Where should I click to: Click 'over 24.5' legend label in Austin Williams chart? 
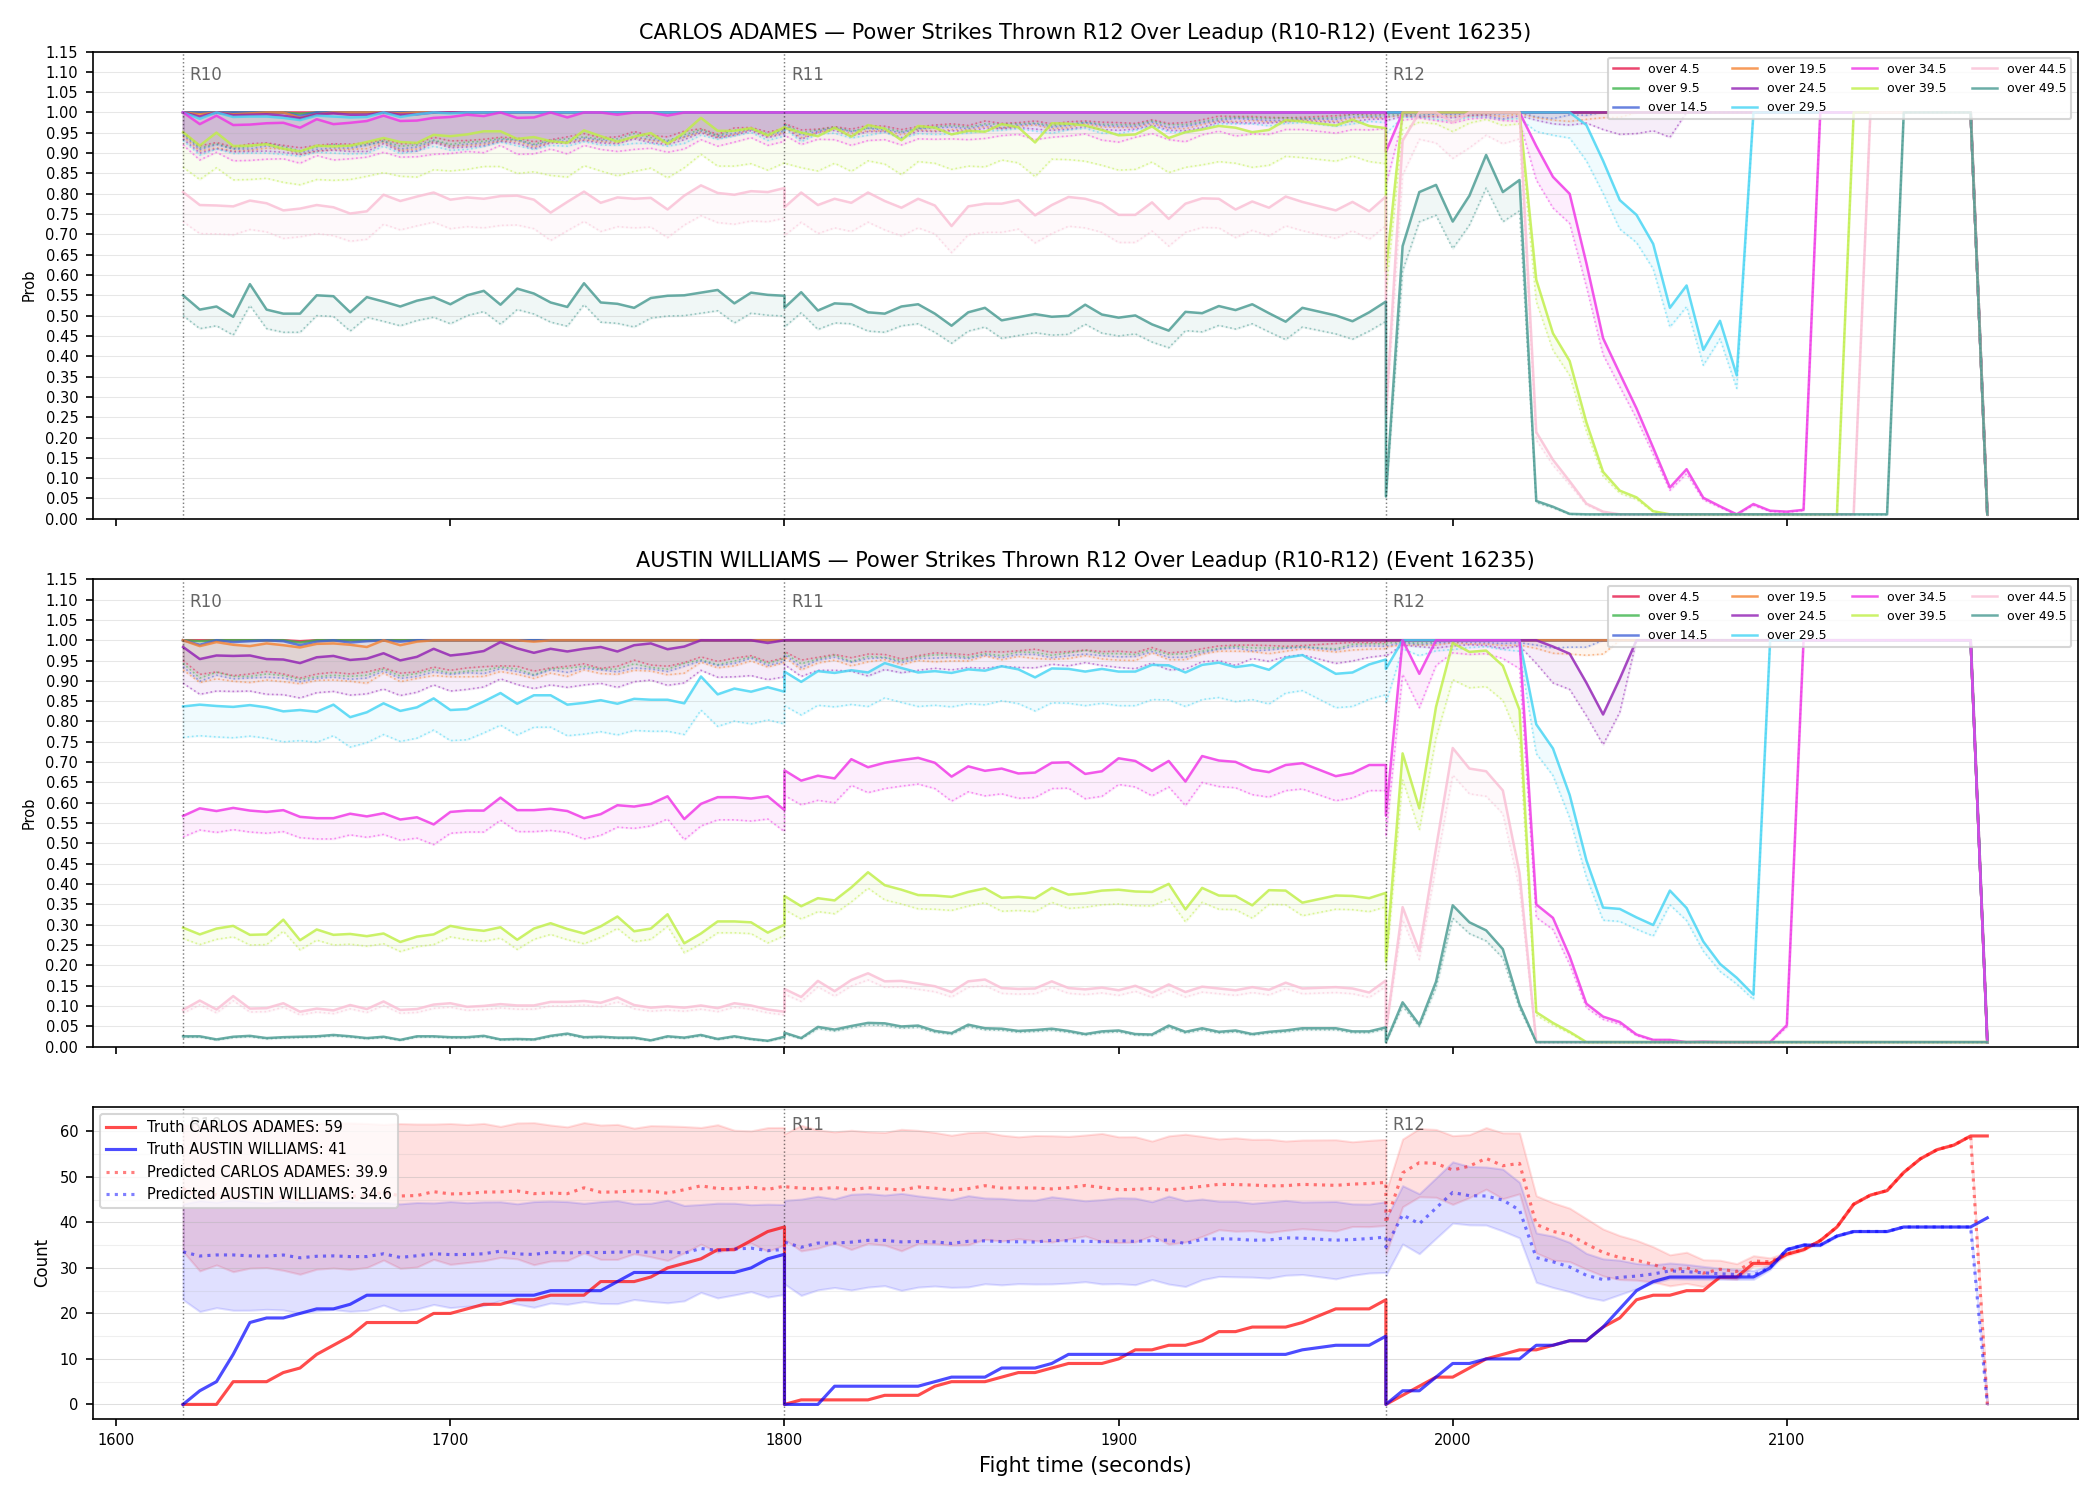click(x=1796, y=616)
